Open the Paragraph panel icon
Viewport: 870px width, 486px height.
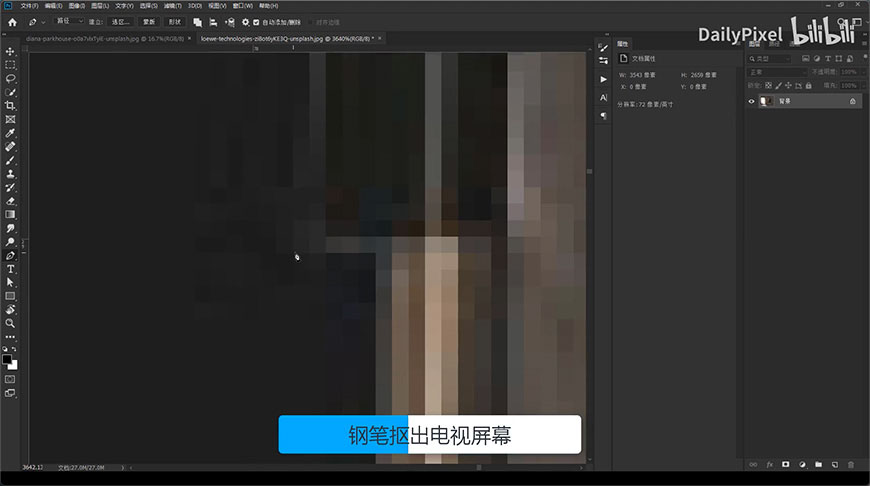603,116
